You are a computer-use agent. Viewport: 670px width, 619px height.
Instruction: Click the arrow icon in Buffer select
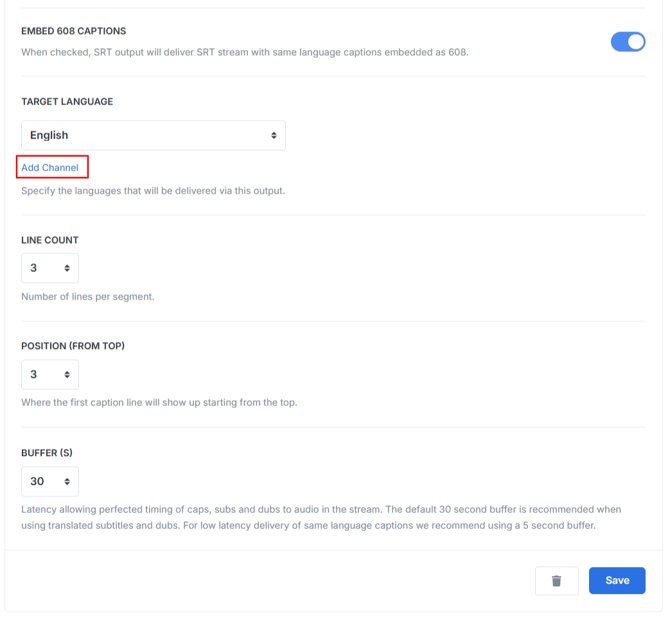[67, 481]
